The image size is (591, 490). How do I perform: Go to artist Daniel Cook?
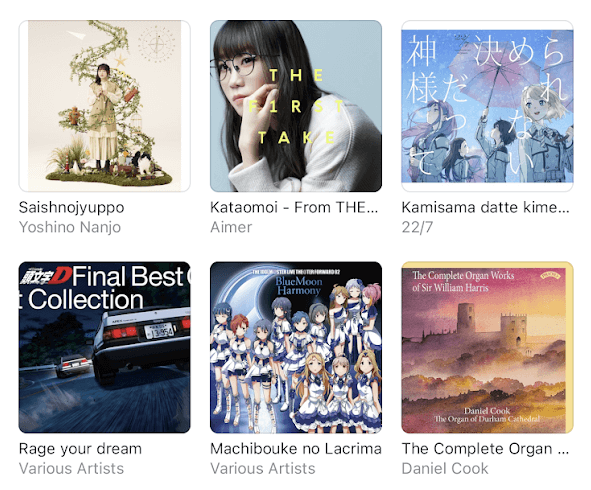[445, 469]
